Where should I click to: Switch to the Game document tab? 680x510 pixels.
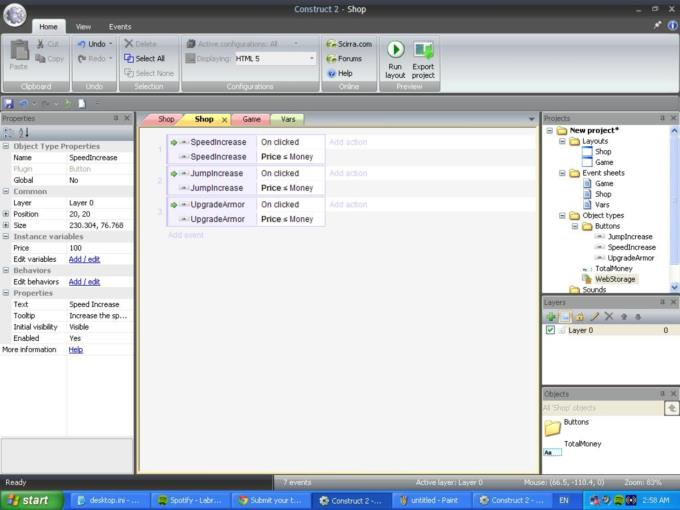(x=252, y=119)
